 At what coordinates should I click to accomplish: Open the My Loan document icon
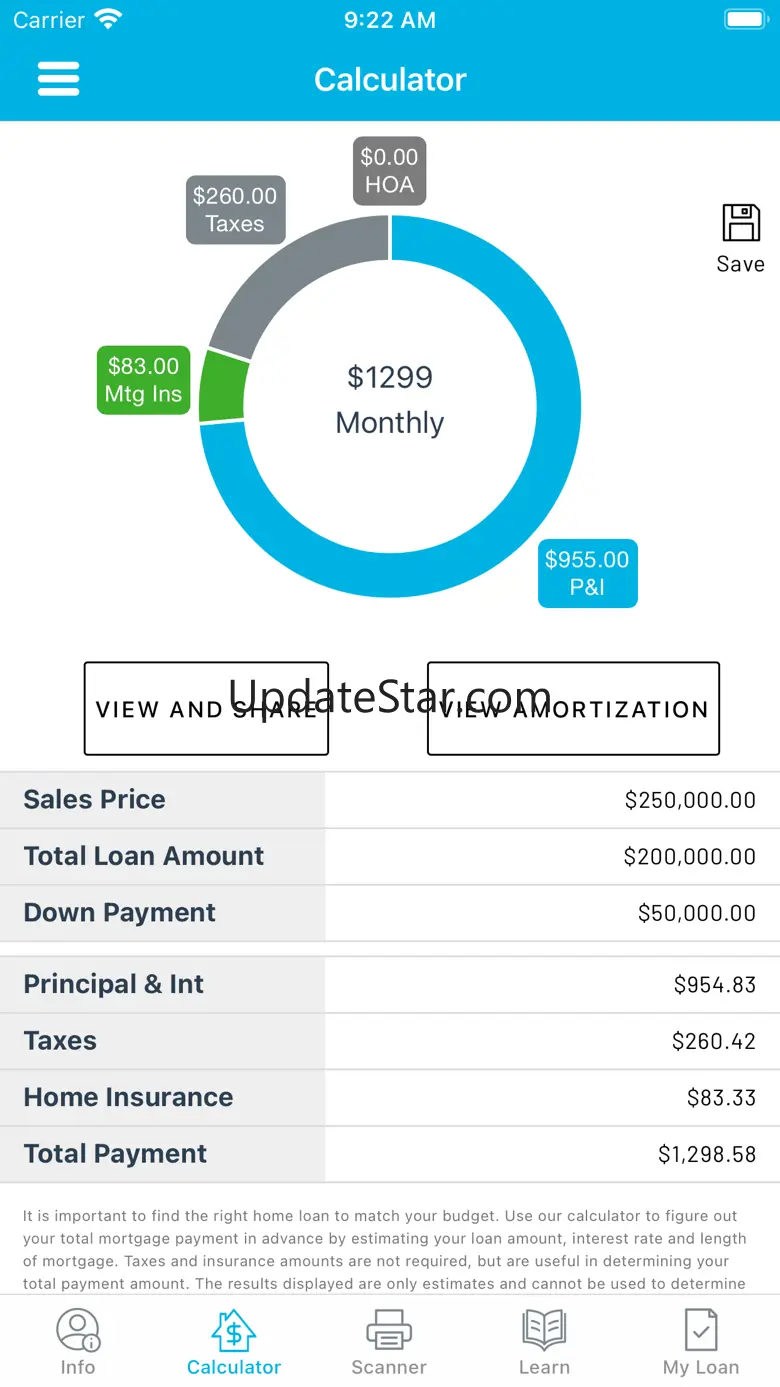tap(701, 1330)
